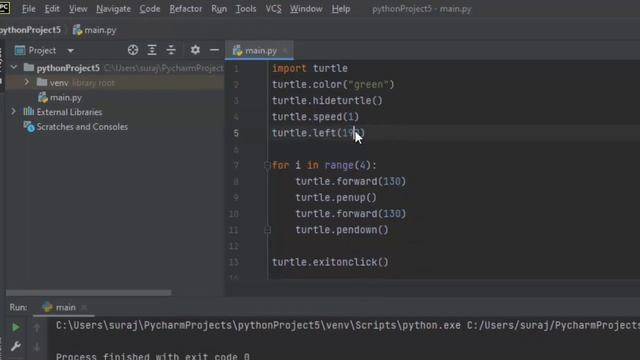Click the venv folder icon
The image size is (640, 360).
[x=42, y=82]
